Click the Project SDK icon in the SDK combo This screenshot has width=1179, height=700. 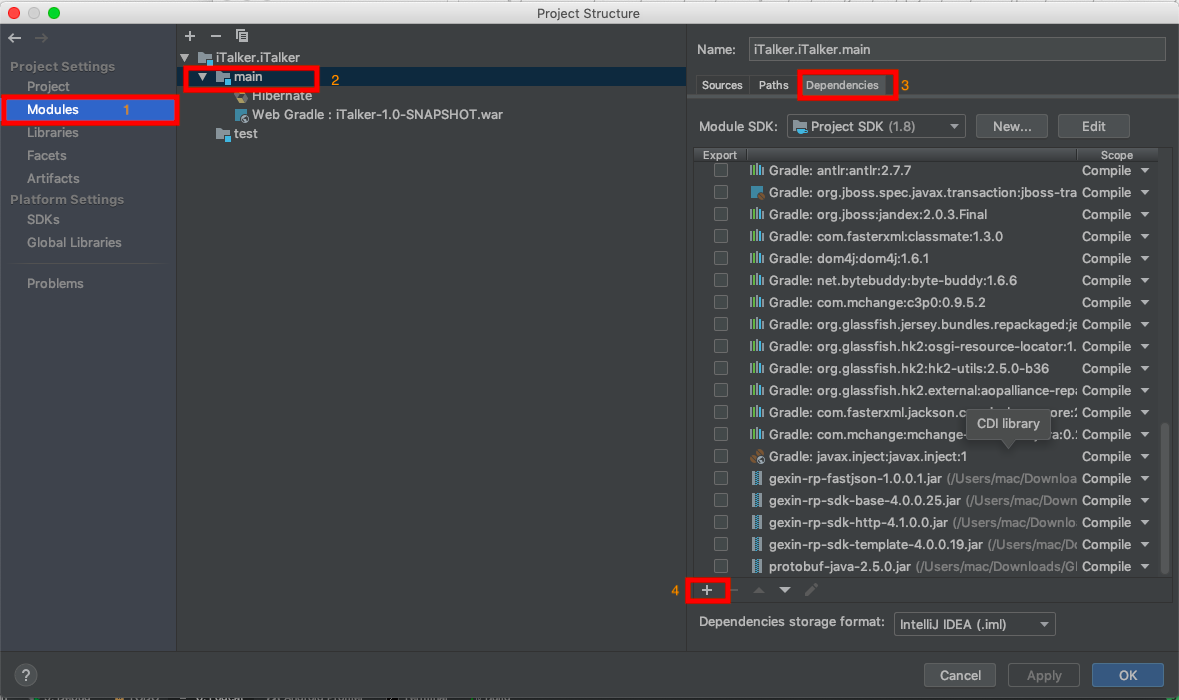tap(801, 127)
